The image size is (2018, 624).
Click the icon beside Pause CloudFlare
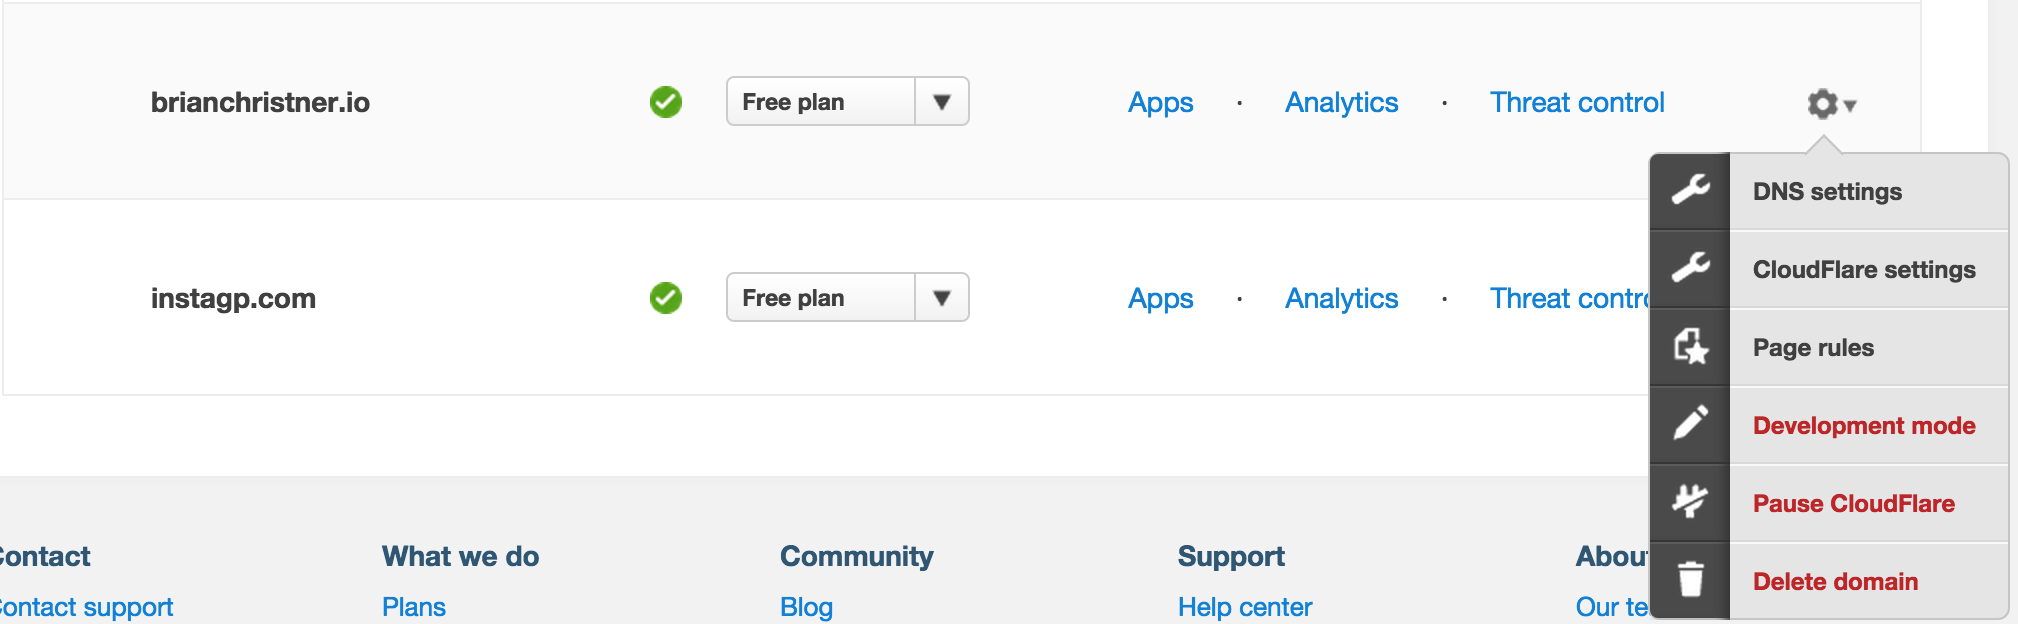click(x=1690, y=503)
